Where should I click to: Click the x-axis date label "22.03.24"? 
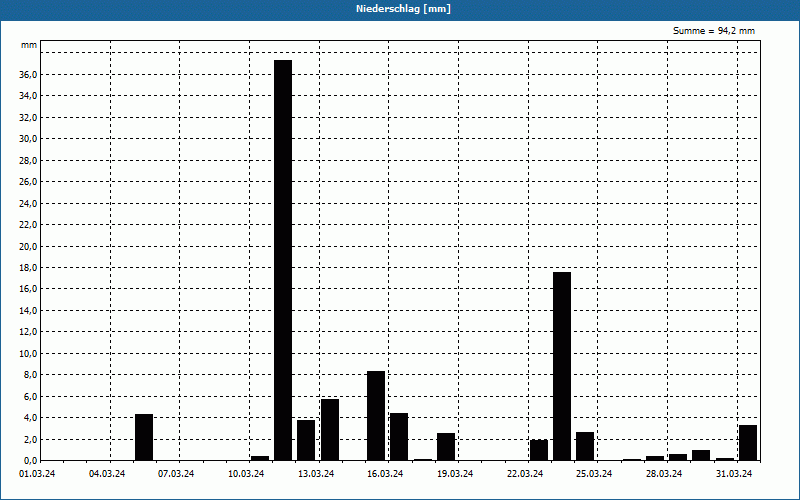[525, 474]
